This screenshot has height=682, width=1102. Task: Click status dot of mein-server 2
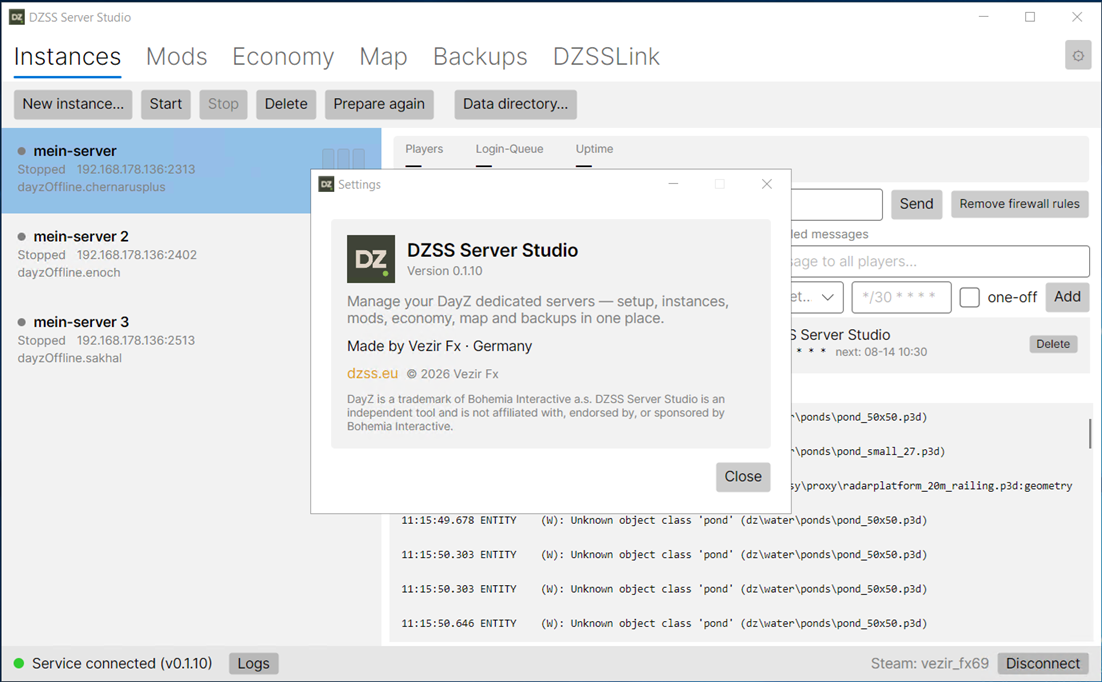[22, 236]
